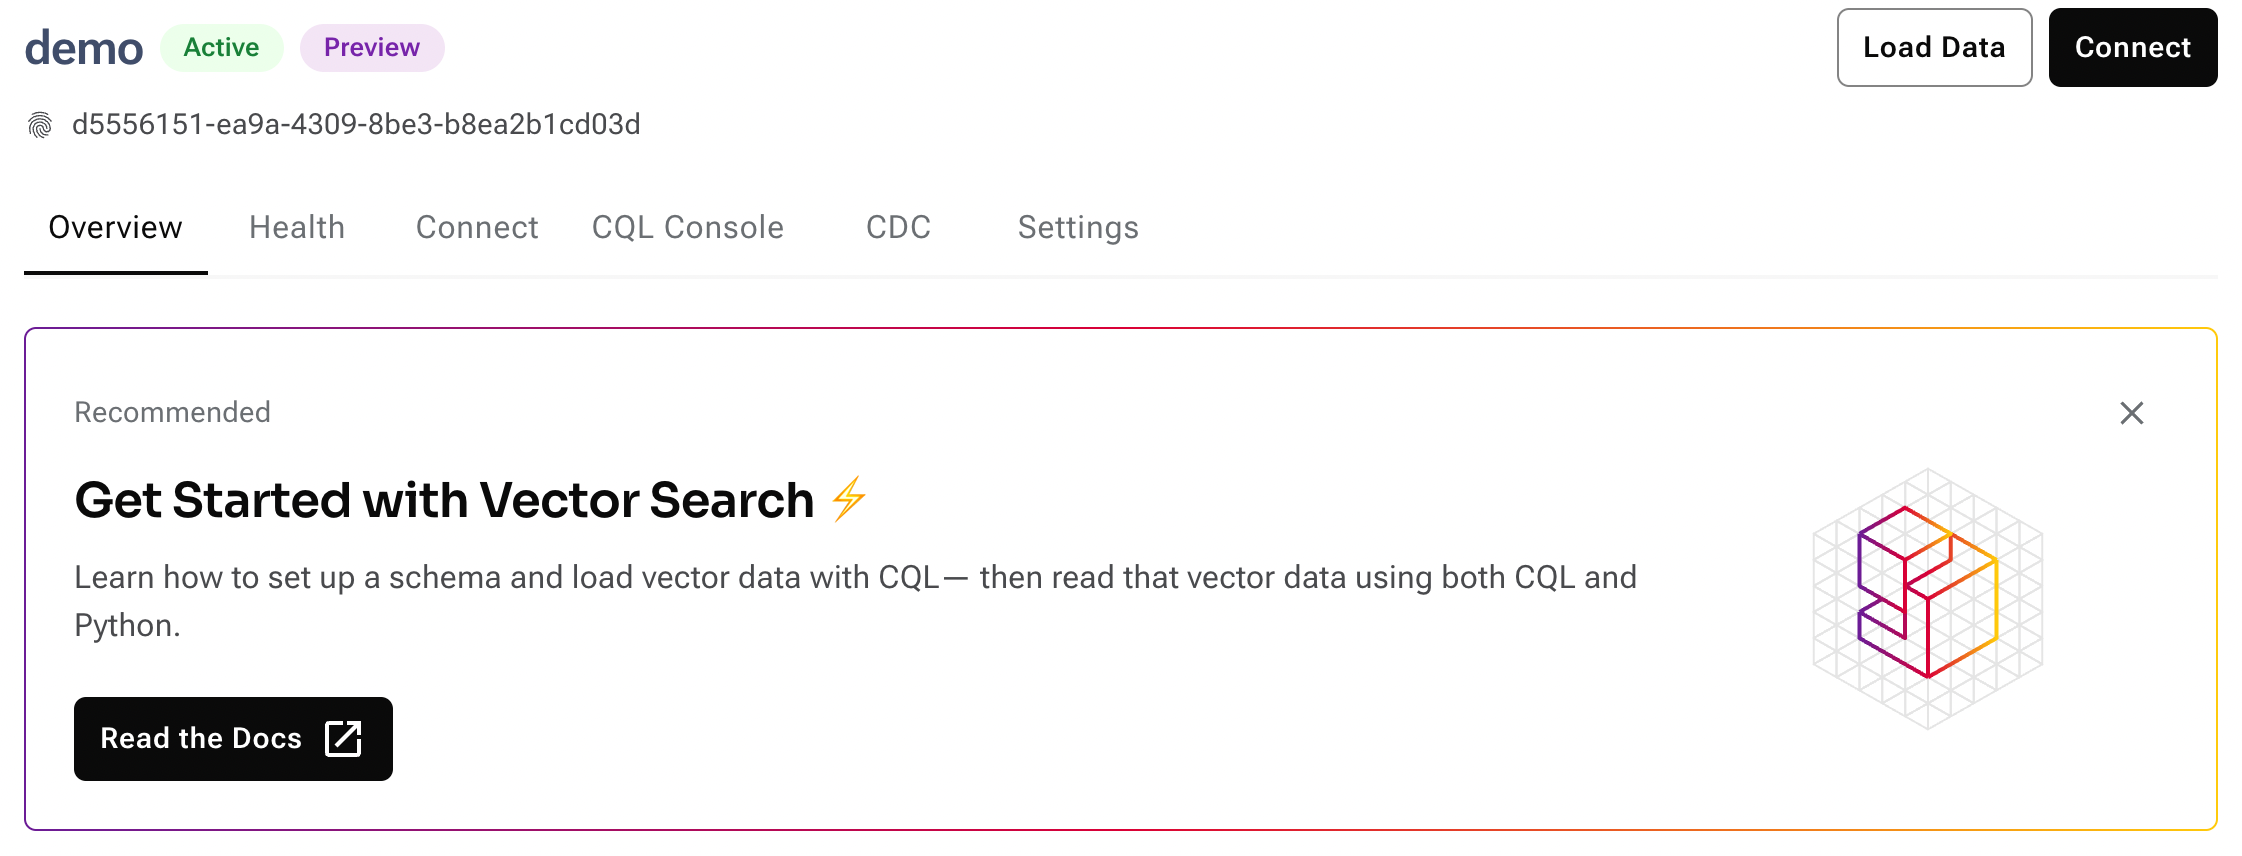Image resolution: width=2242 pixels, height=856 pixels.
Task: Click the purple Preview badge
Action: pyautogui.click(x=372, y=48)
